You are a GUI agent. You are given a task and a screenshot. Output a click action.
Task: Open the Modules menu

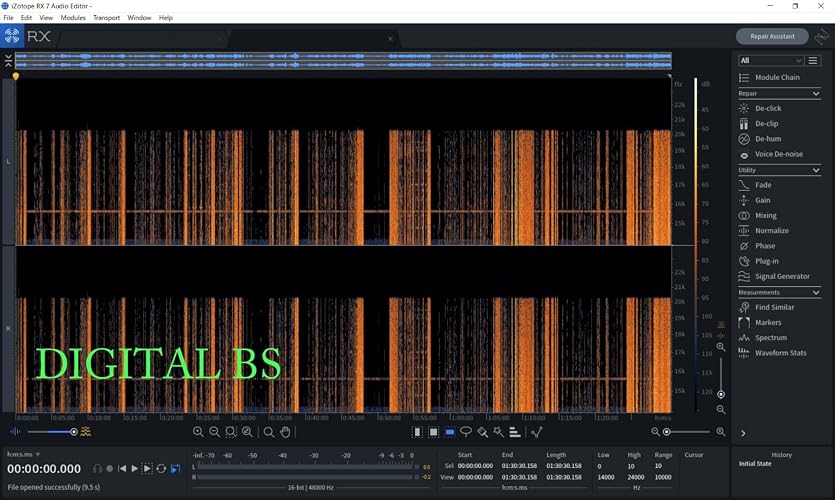tap(73, 18)
